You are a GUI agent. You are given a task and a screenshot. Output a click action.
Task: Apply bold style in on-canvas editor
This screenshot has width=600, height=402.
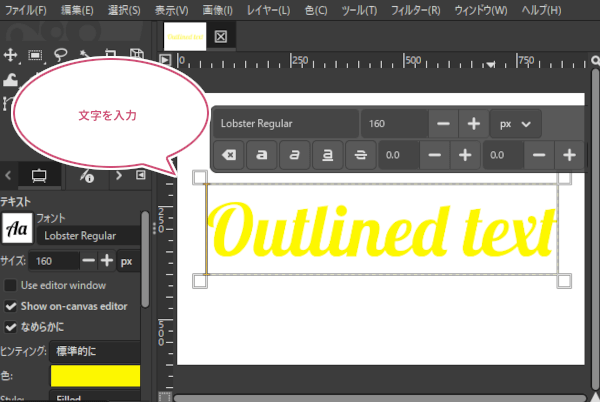coord(260,155)
